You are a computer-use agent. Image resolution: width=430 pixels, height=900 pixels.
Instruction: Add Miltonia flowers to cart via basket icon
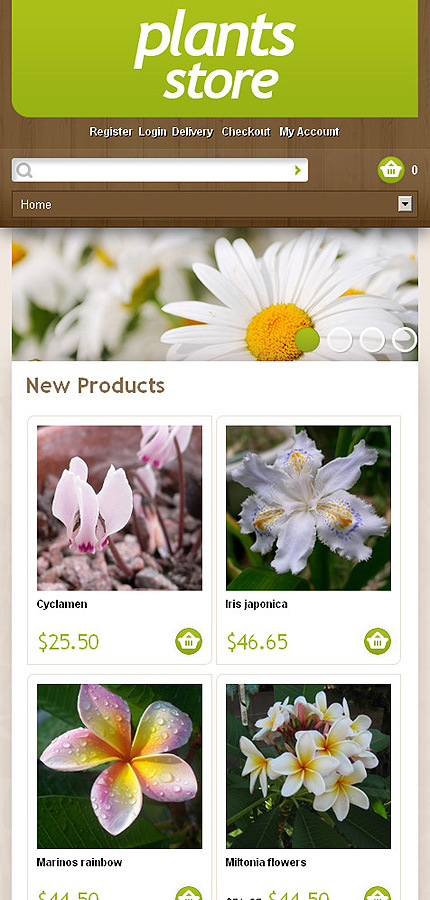pyautogui.click(x=378, y=894)
